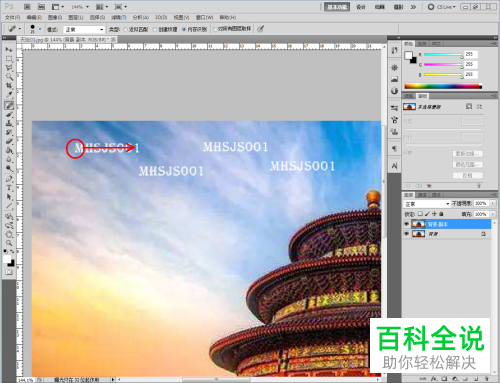The height and width of the screenshot is (383, 500).
Task: Open the 窗口(W) menu
Action: (x=204, y=17)
